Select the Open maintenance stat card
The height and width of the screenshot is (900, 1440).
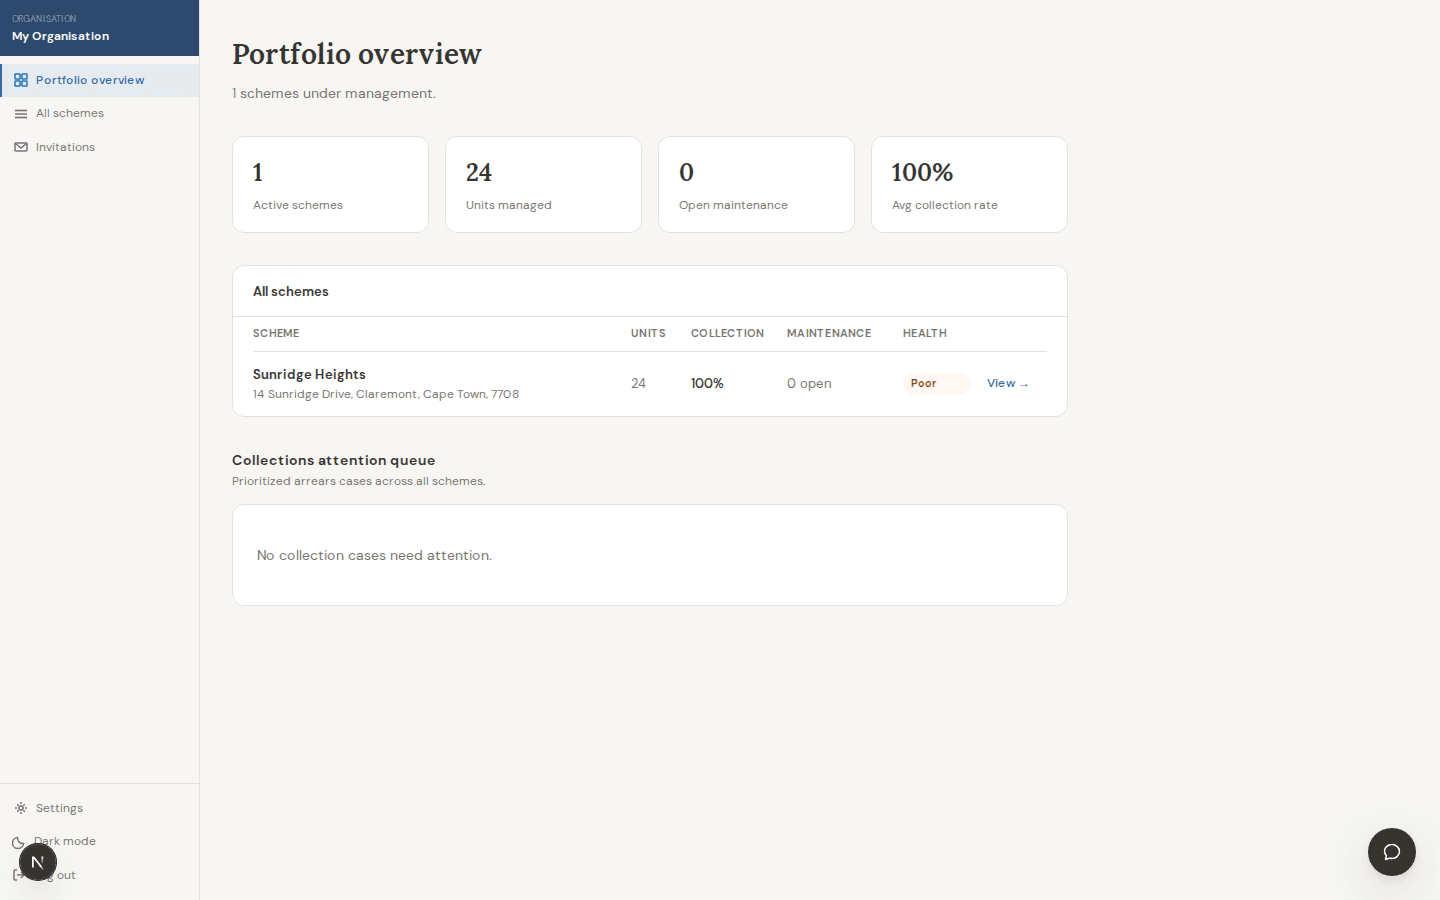point(756,185)
